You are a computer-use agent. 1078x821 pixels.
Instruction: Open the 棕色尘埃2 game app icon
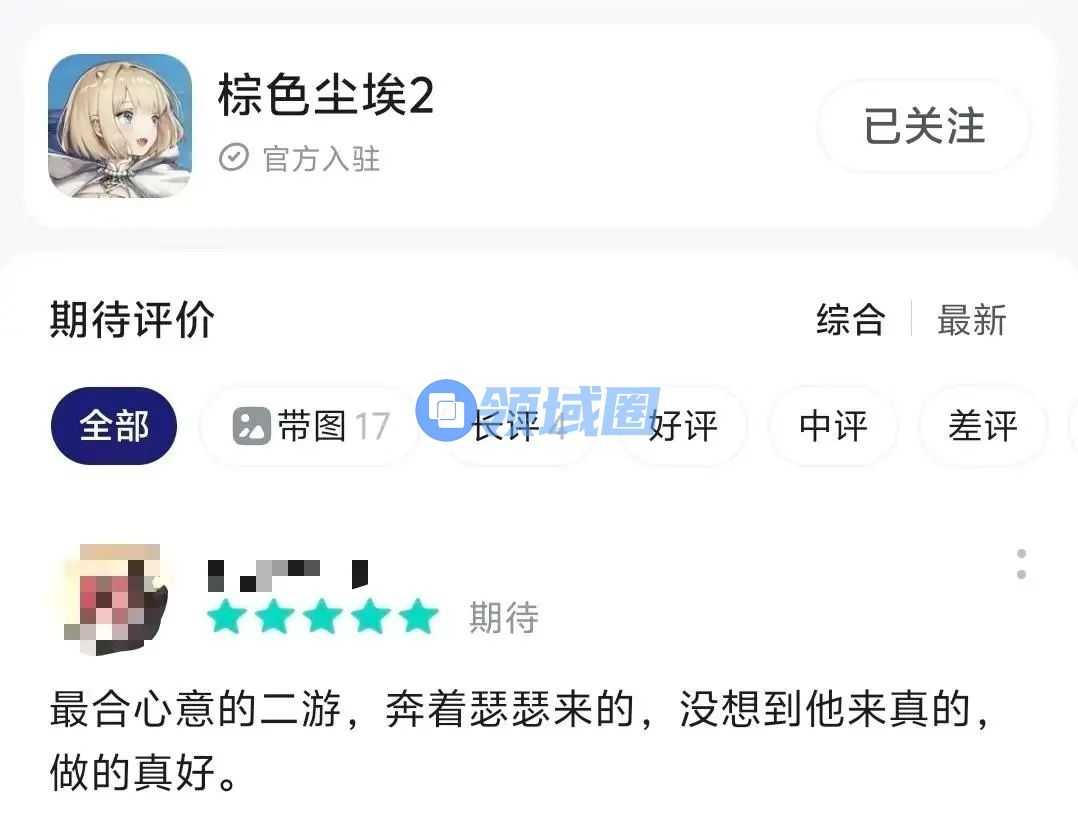coord(120,126)
